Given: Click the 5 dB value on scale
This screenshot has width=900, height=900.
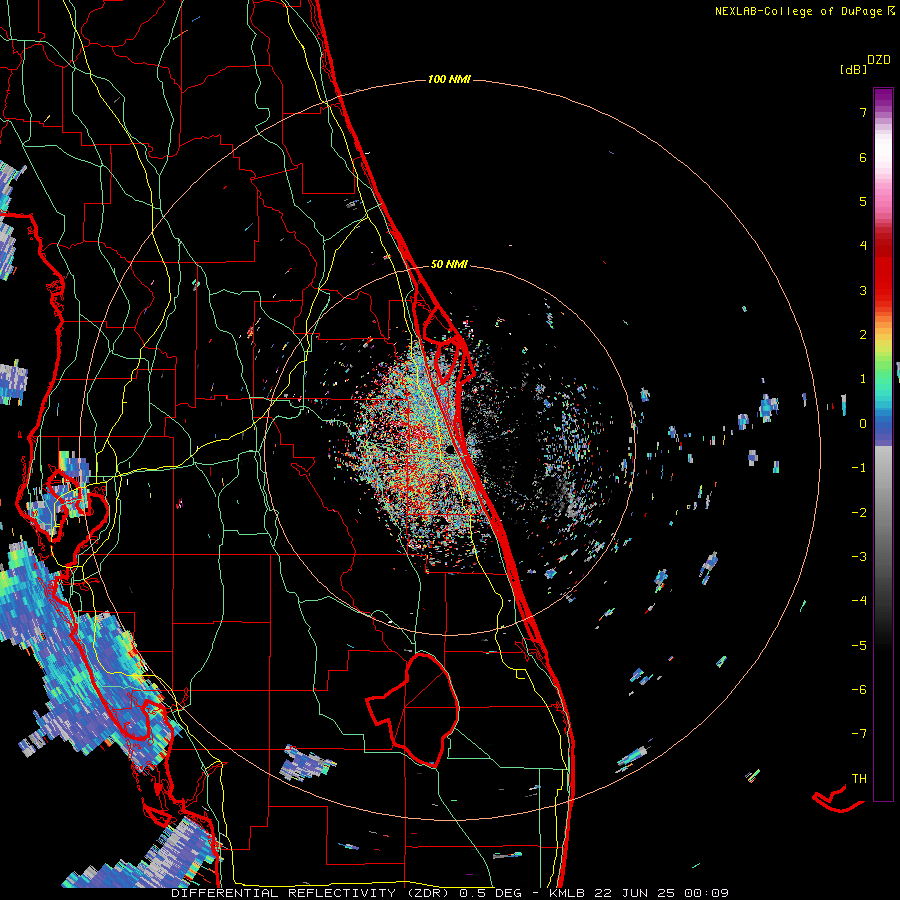Looking at the screenshot, I should [863, 201].
